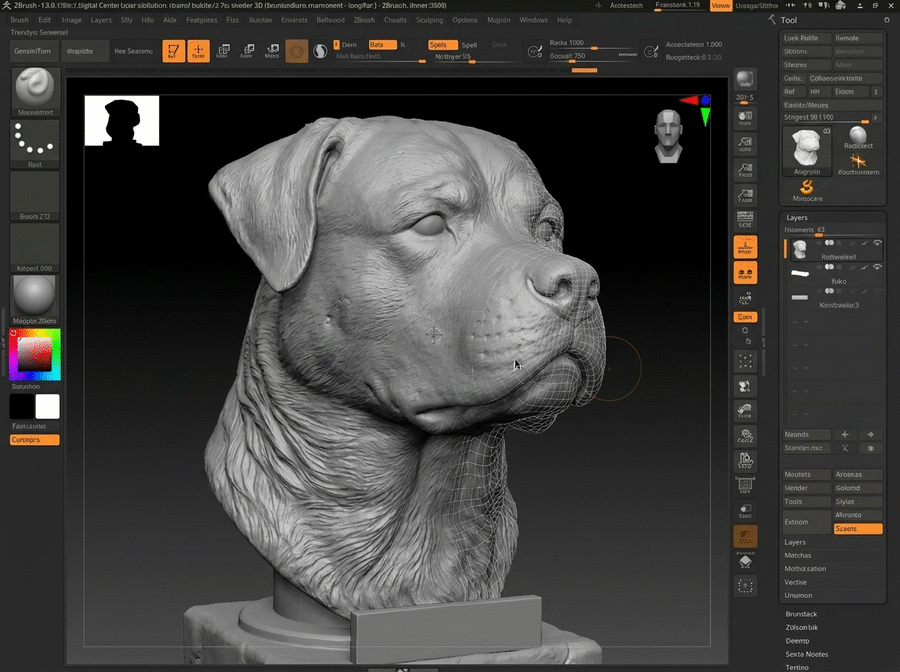This screenshot has width=900, height=672.
Task: Select the orange Edit mode toolbar icon
Action: (173, 51)
